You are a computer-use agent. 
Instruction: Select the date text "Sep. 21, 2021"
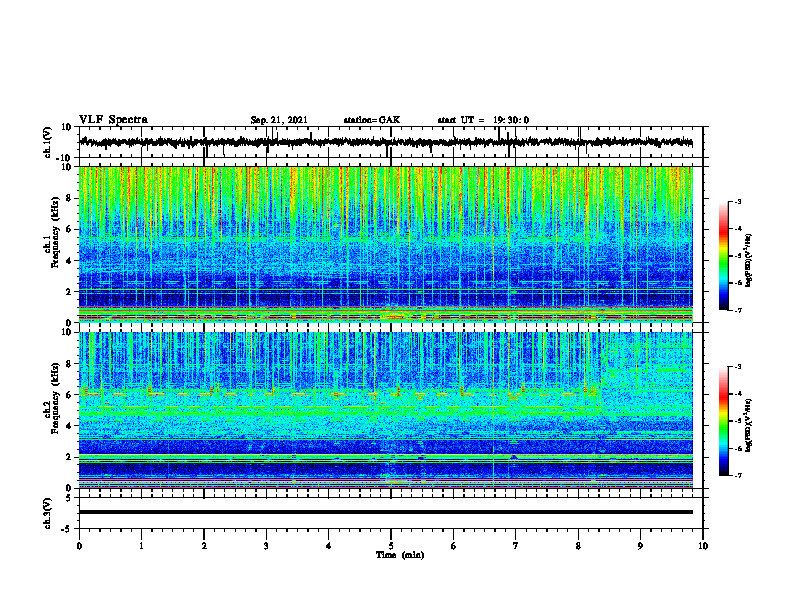coord(279,120)
